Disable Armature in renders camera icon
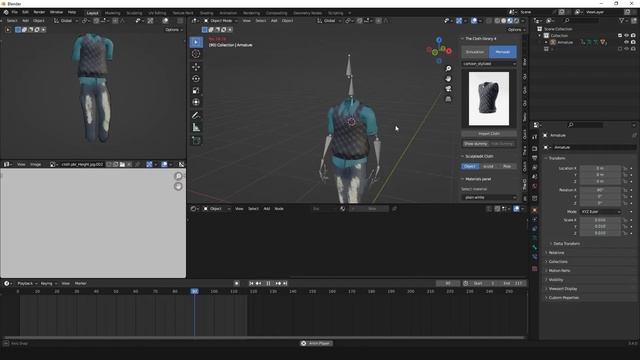 (633, 42)
